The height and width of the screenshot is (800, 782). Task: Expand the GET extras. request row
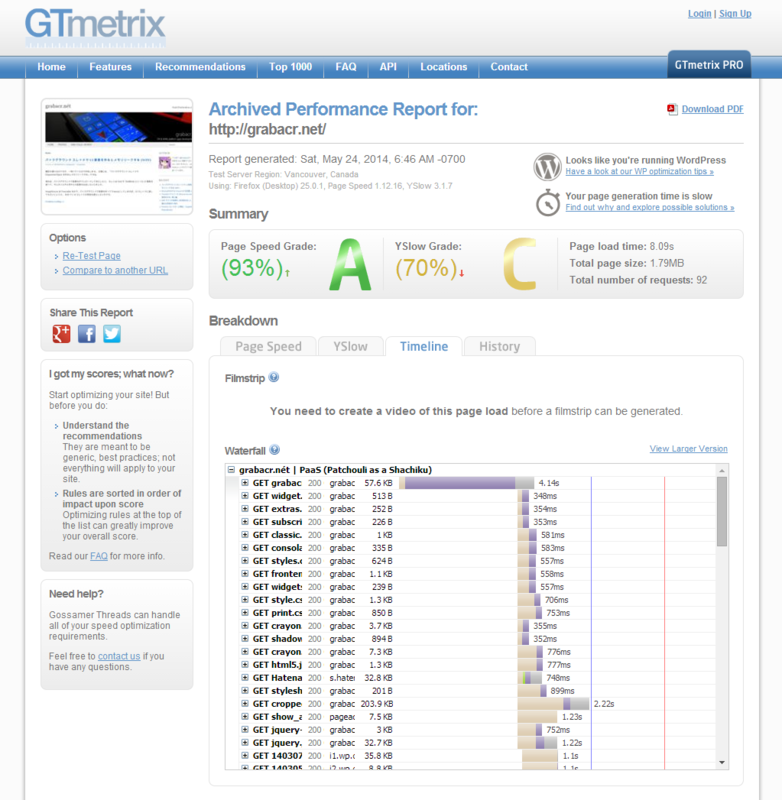click(x=245, y=509)
